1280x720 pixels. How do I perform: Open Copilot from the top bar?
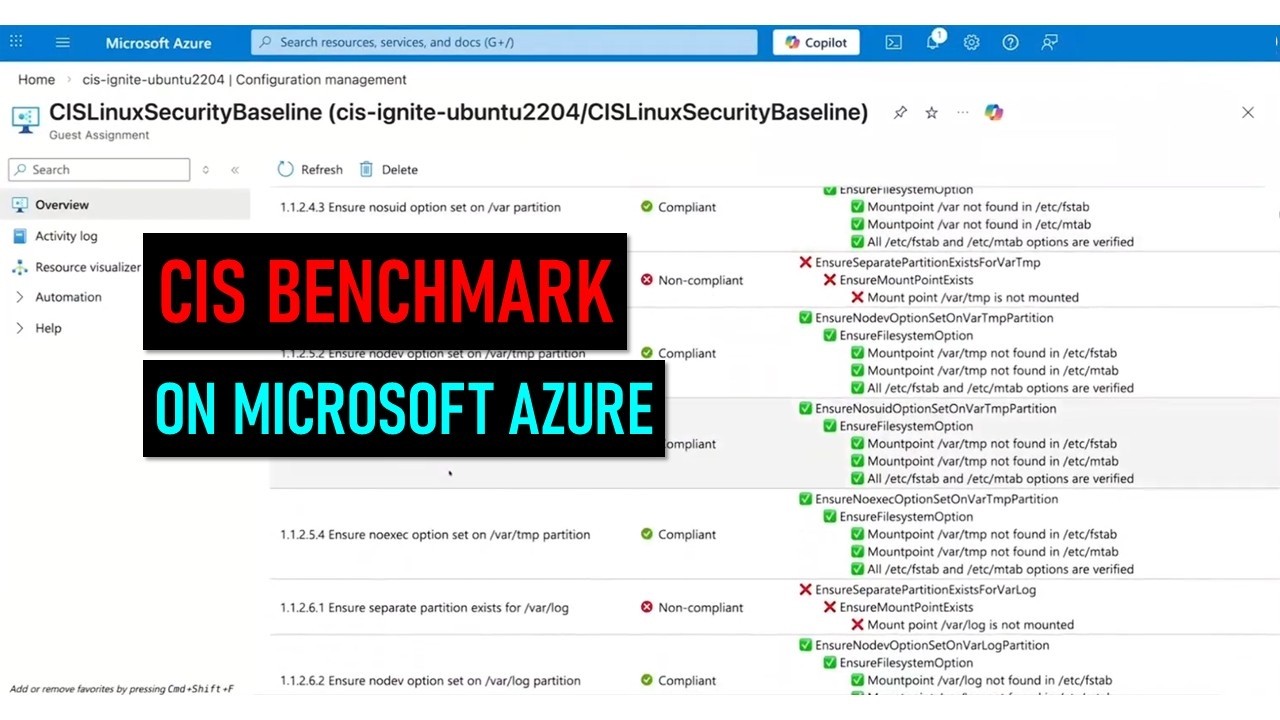pyautogui.click(x=816, y=42)
